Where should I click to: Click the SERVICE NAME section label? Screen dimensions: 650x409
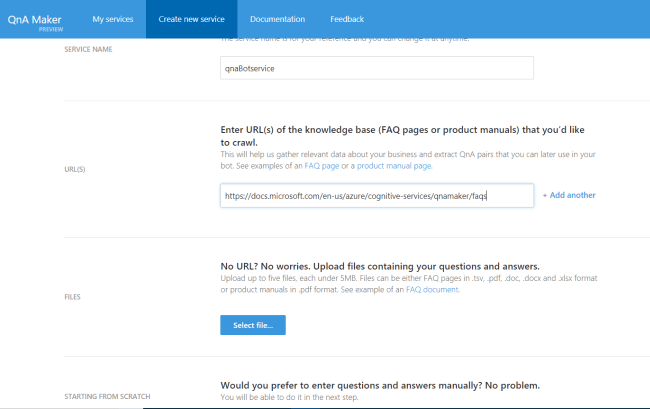[x=88, y=48]
